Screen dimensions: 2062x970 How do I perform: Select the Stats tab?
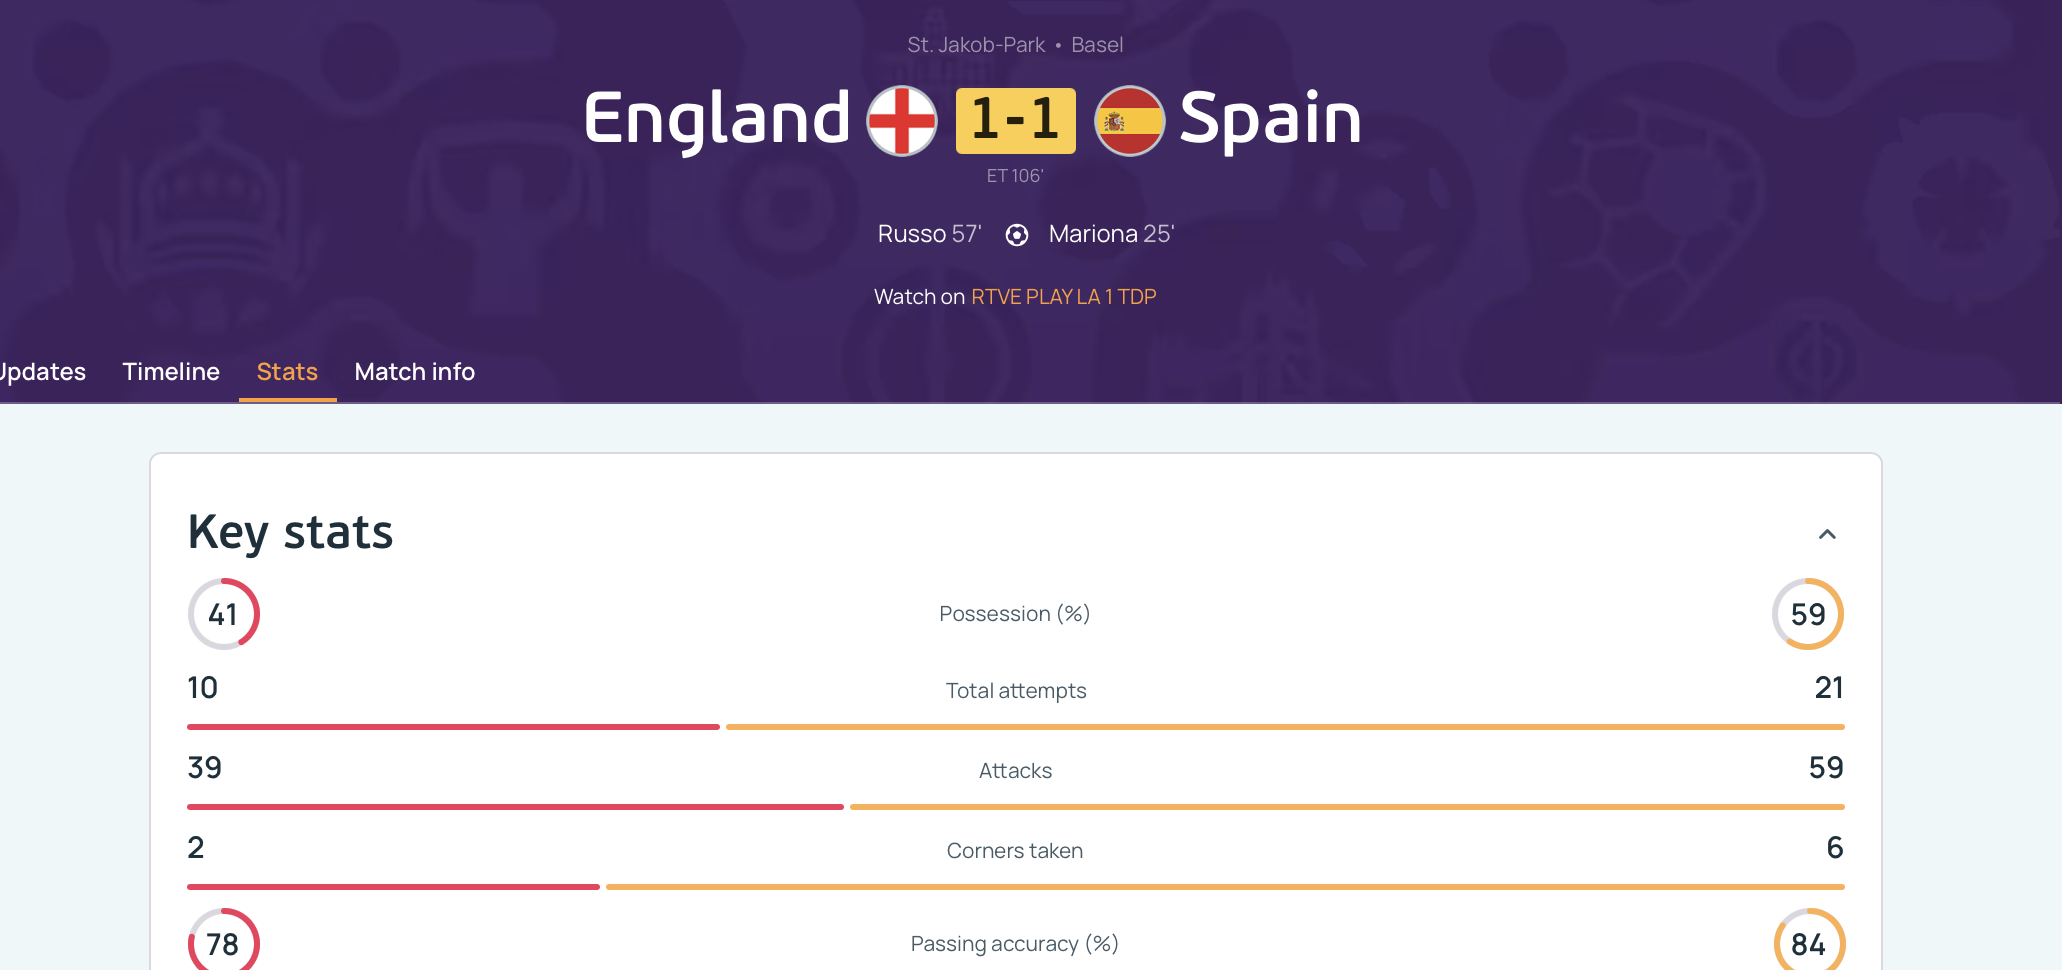pyautogui.click(x=287, y=372)
